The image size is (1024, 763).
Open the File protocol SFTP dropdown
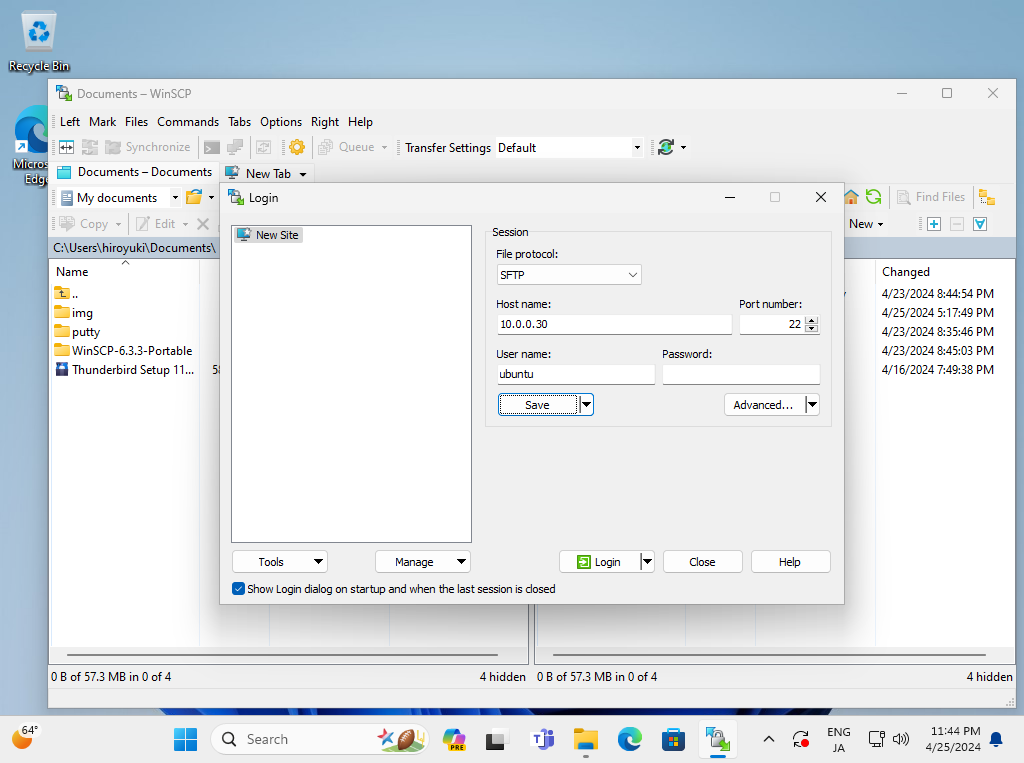pos(569,275)
